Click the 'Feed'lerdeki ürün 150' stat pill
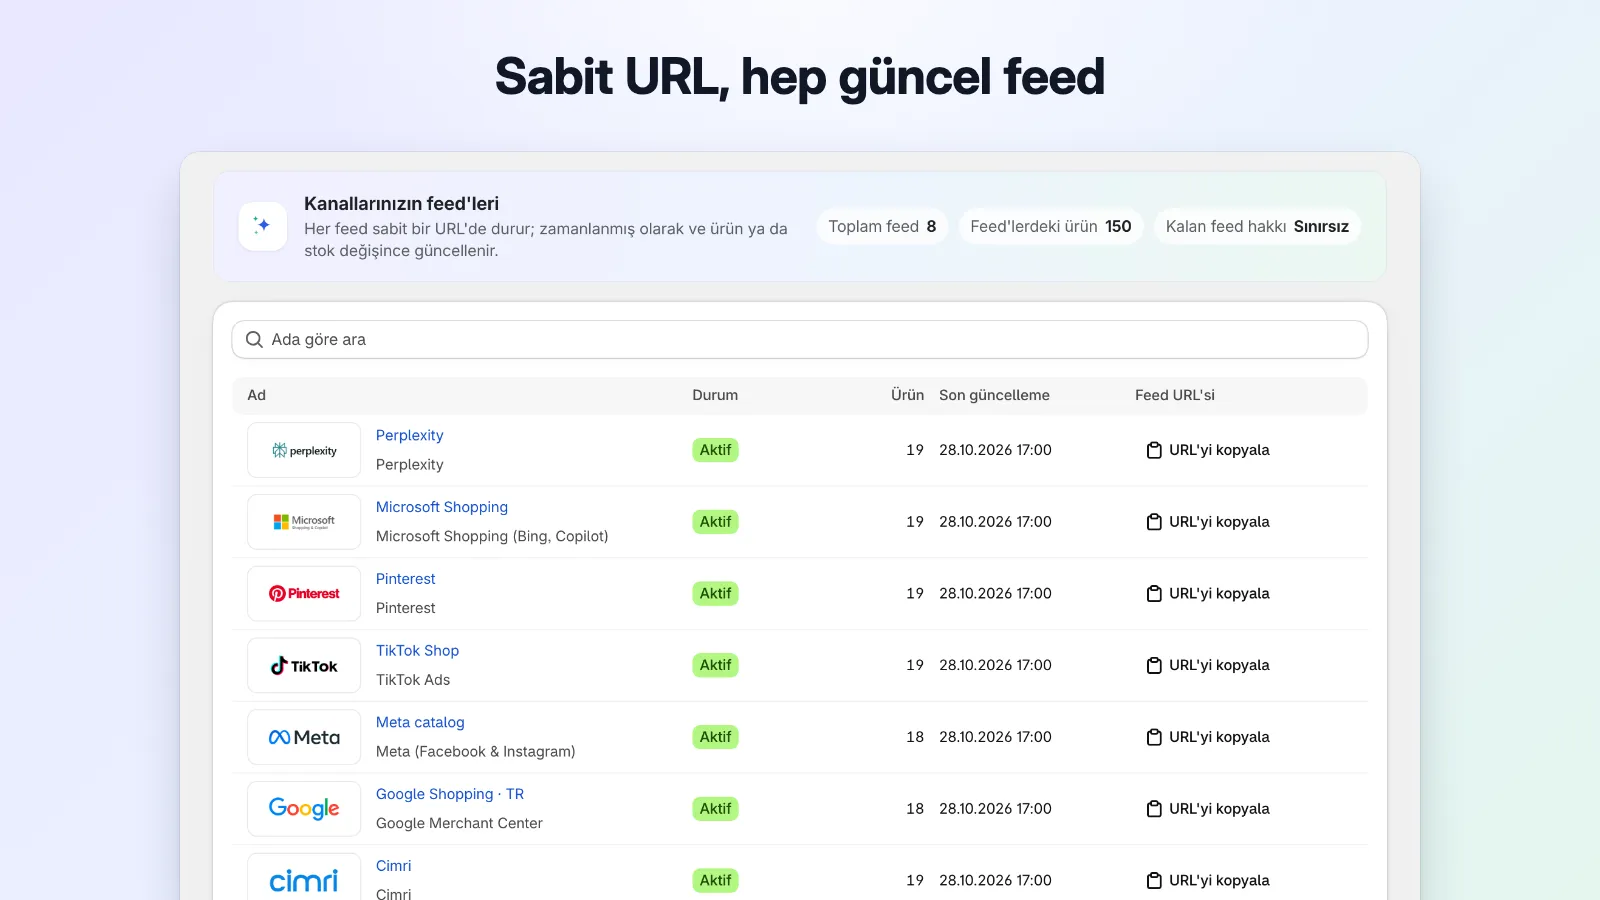 click(1051, 227)
